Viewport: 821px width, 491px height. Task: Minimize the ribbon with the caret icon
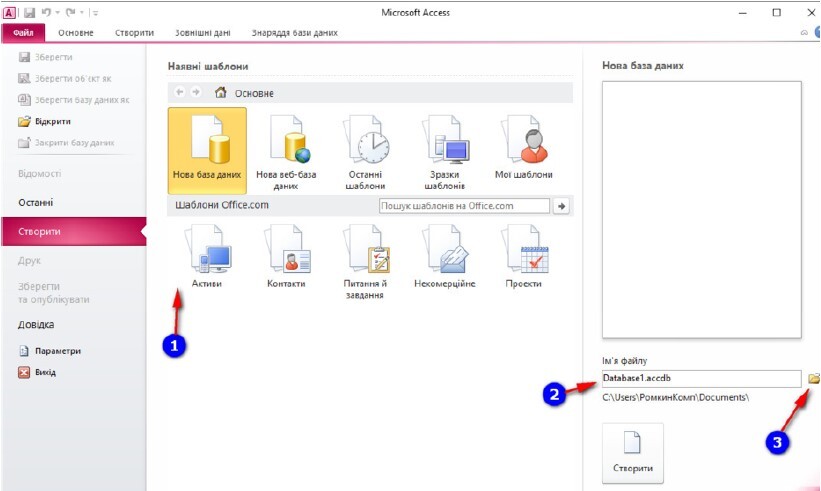(804, 32)
